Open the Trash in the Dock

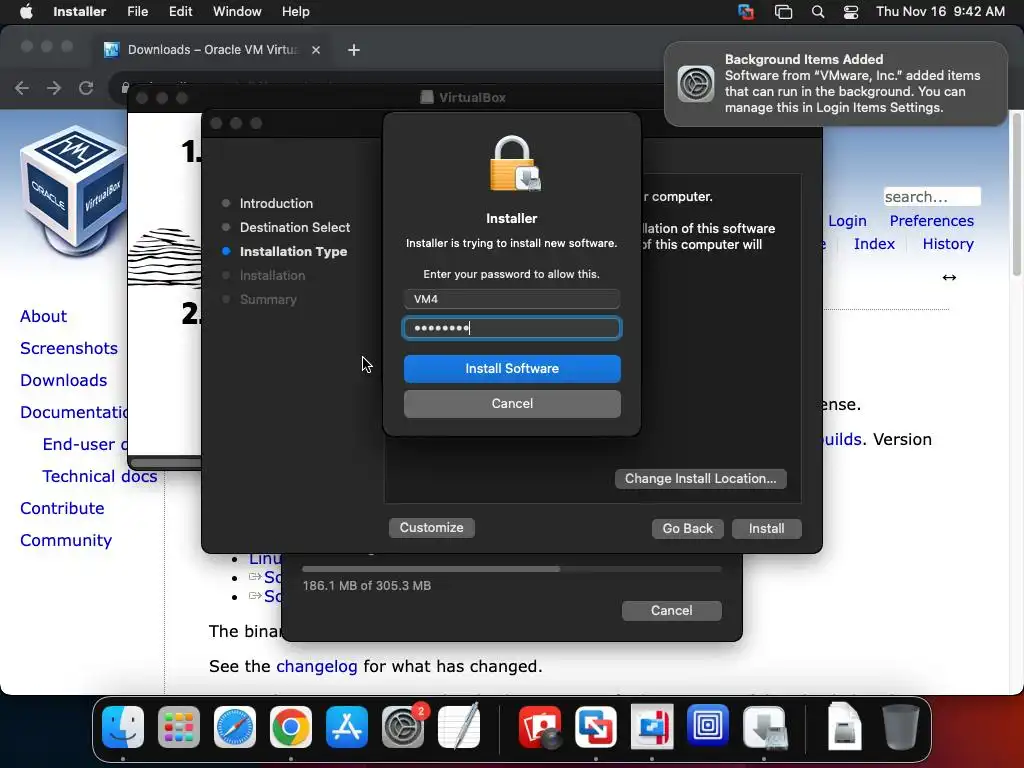click(x=901, y=726)
